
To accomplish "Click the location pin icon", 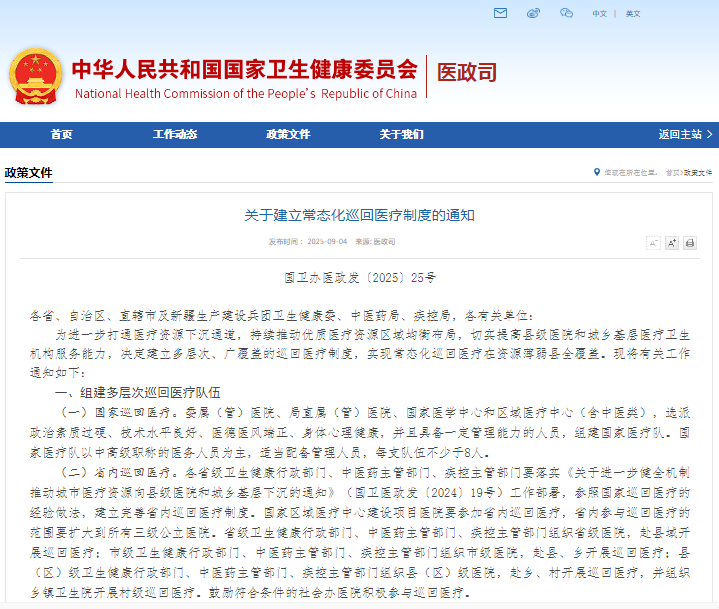I will click(x=597, y=173).
